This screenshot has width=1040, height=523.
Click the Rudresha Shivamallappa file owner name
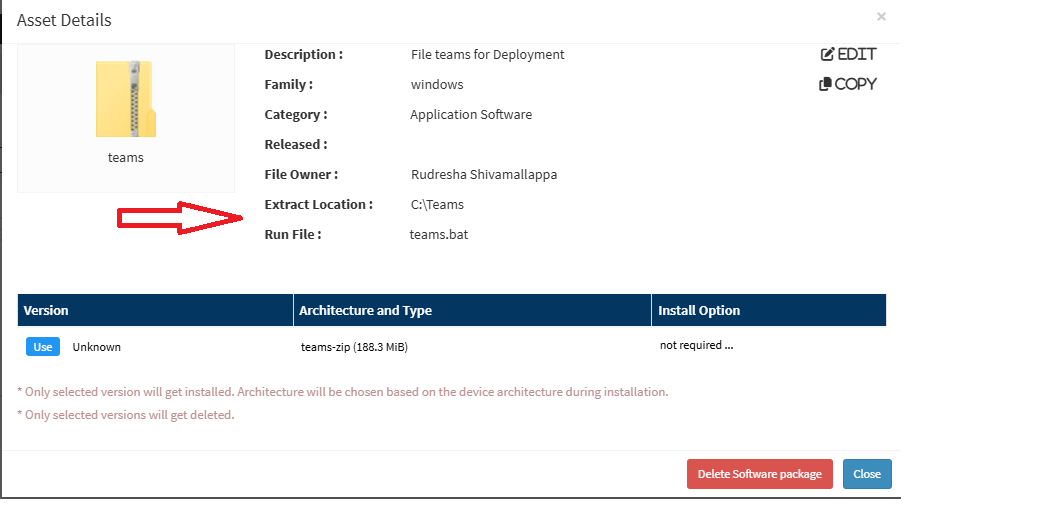[x=484, y=175]
